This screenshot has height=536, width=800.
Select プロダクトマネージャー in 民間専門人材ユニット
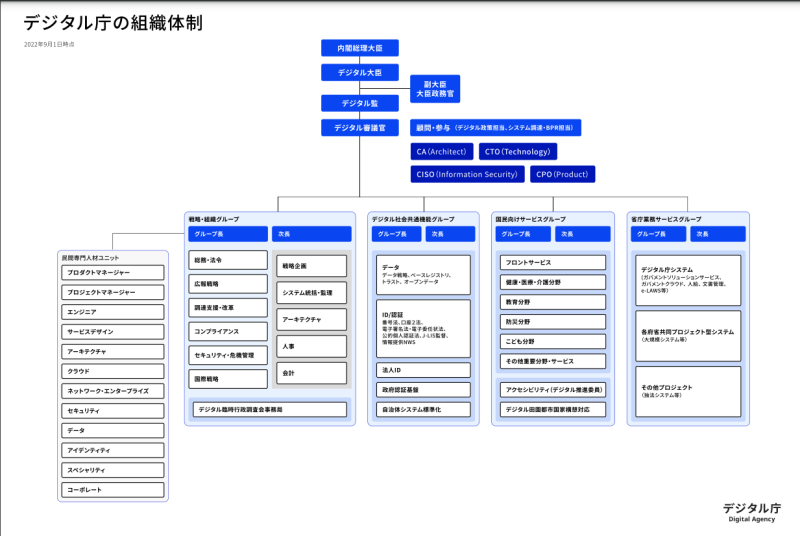coord(112,273)
